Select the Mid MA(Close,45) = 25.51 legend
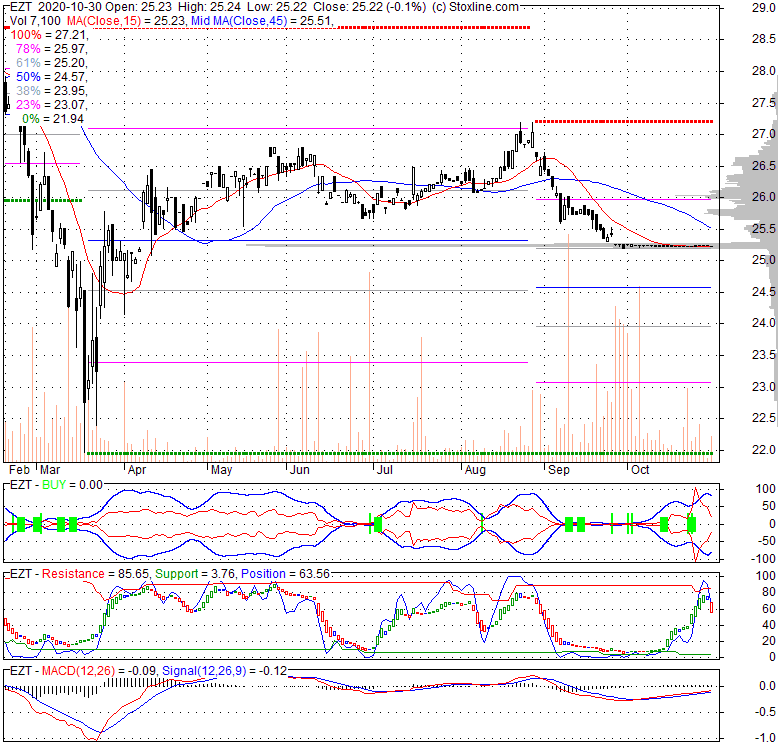Viewport: 780px width, 745px height. point(262,21)
